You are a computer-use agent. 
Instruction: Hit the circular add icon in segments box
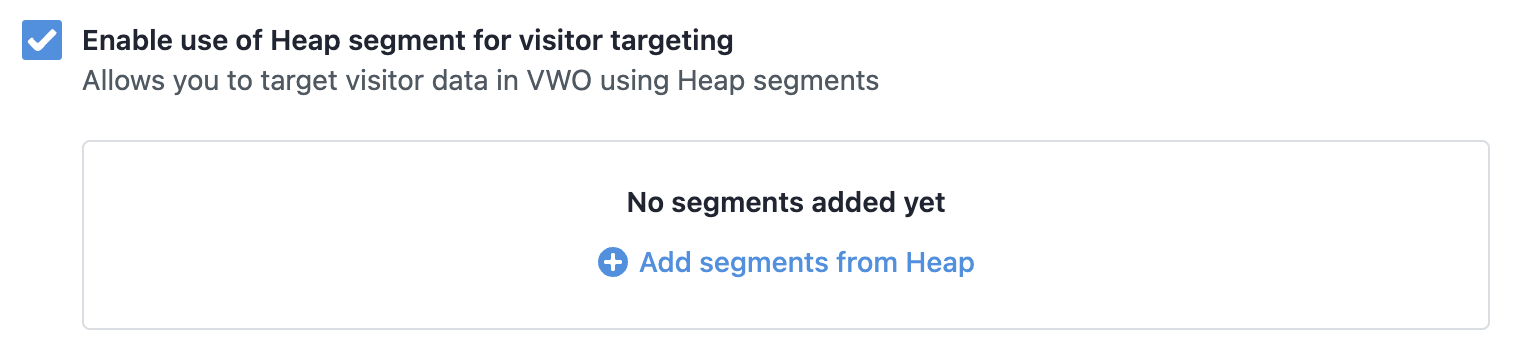[x=612, y=263]
